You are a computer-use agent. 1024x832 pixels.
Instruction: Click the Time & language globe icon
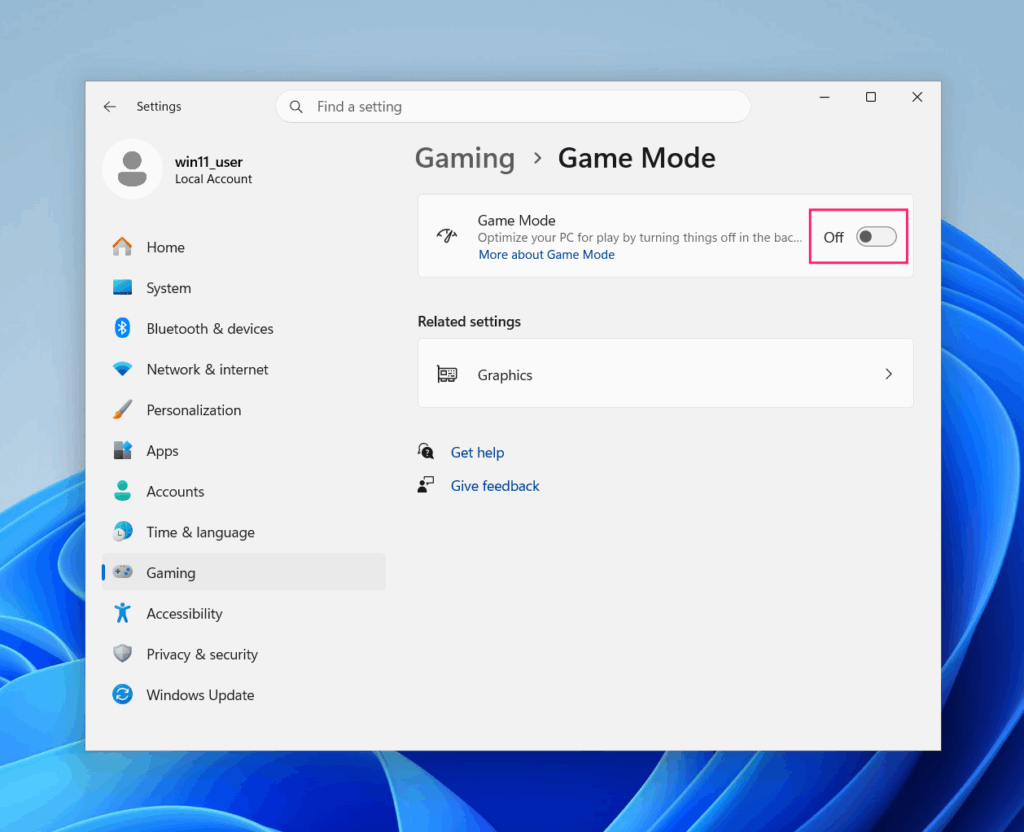(x=122, y=532)
